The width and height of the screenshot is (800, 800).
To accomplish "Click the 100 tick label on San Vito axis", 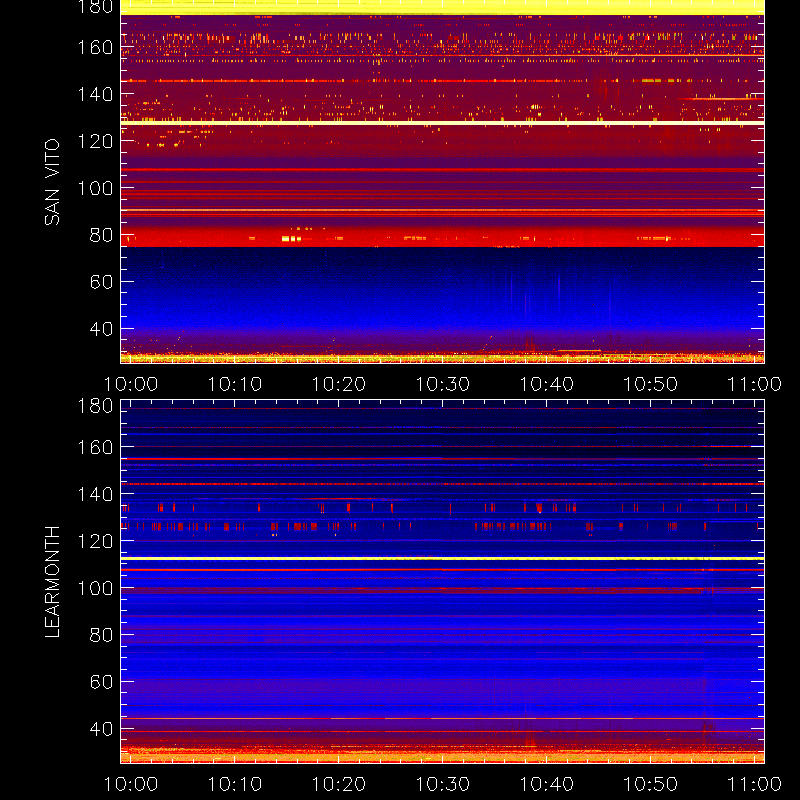I will 95,188.
